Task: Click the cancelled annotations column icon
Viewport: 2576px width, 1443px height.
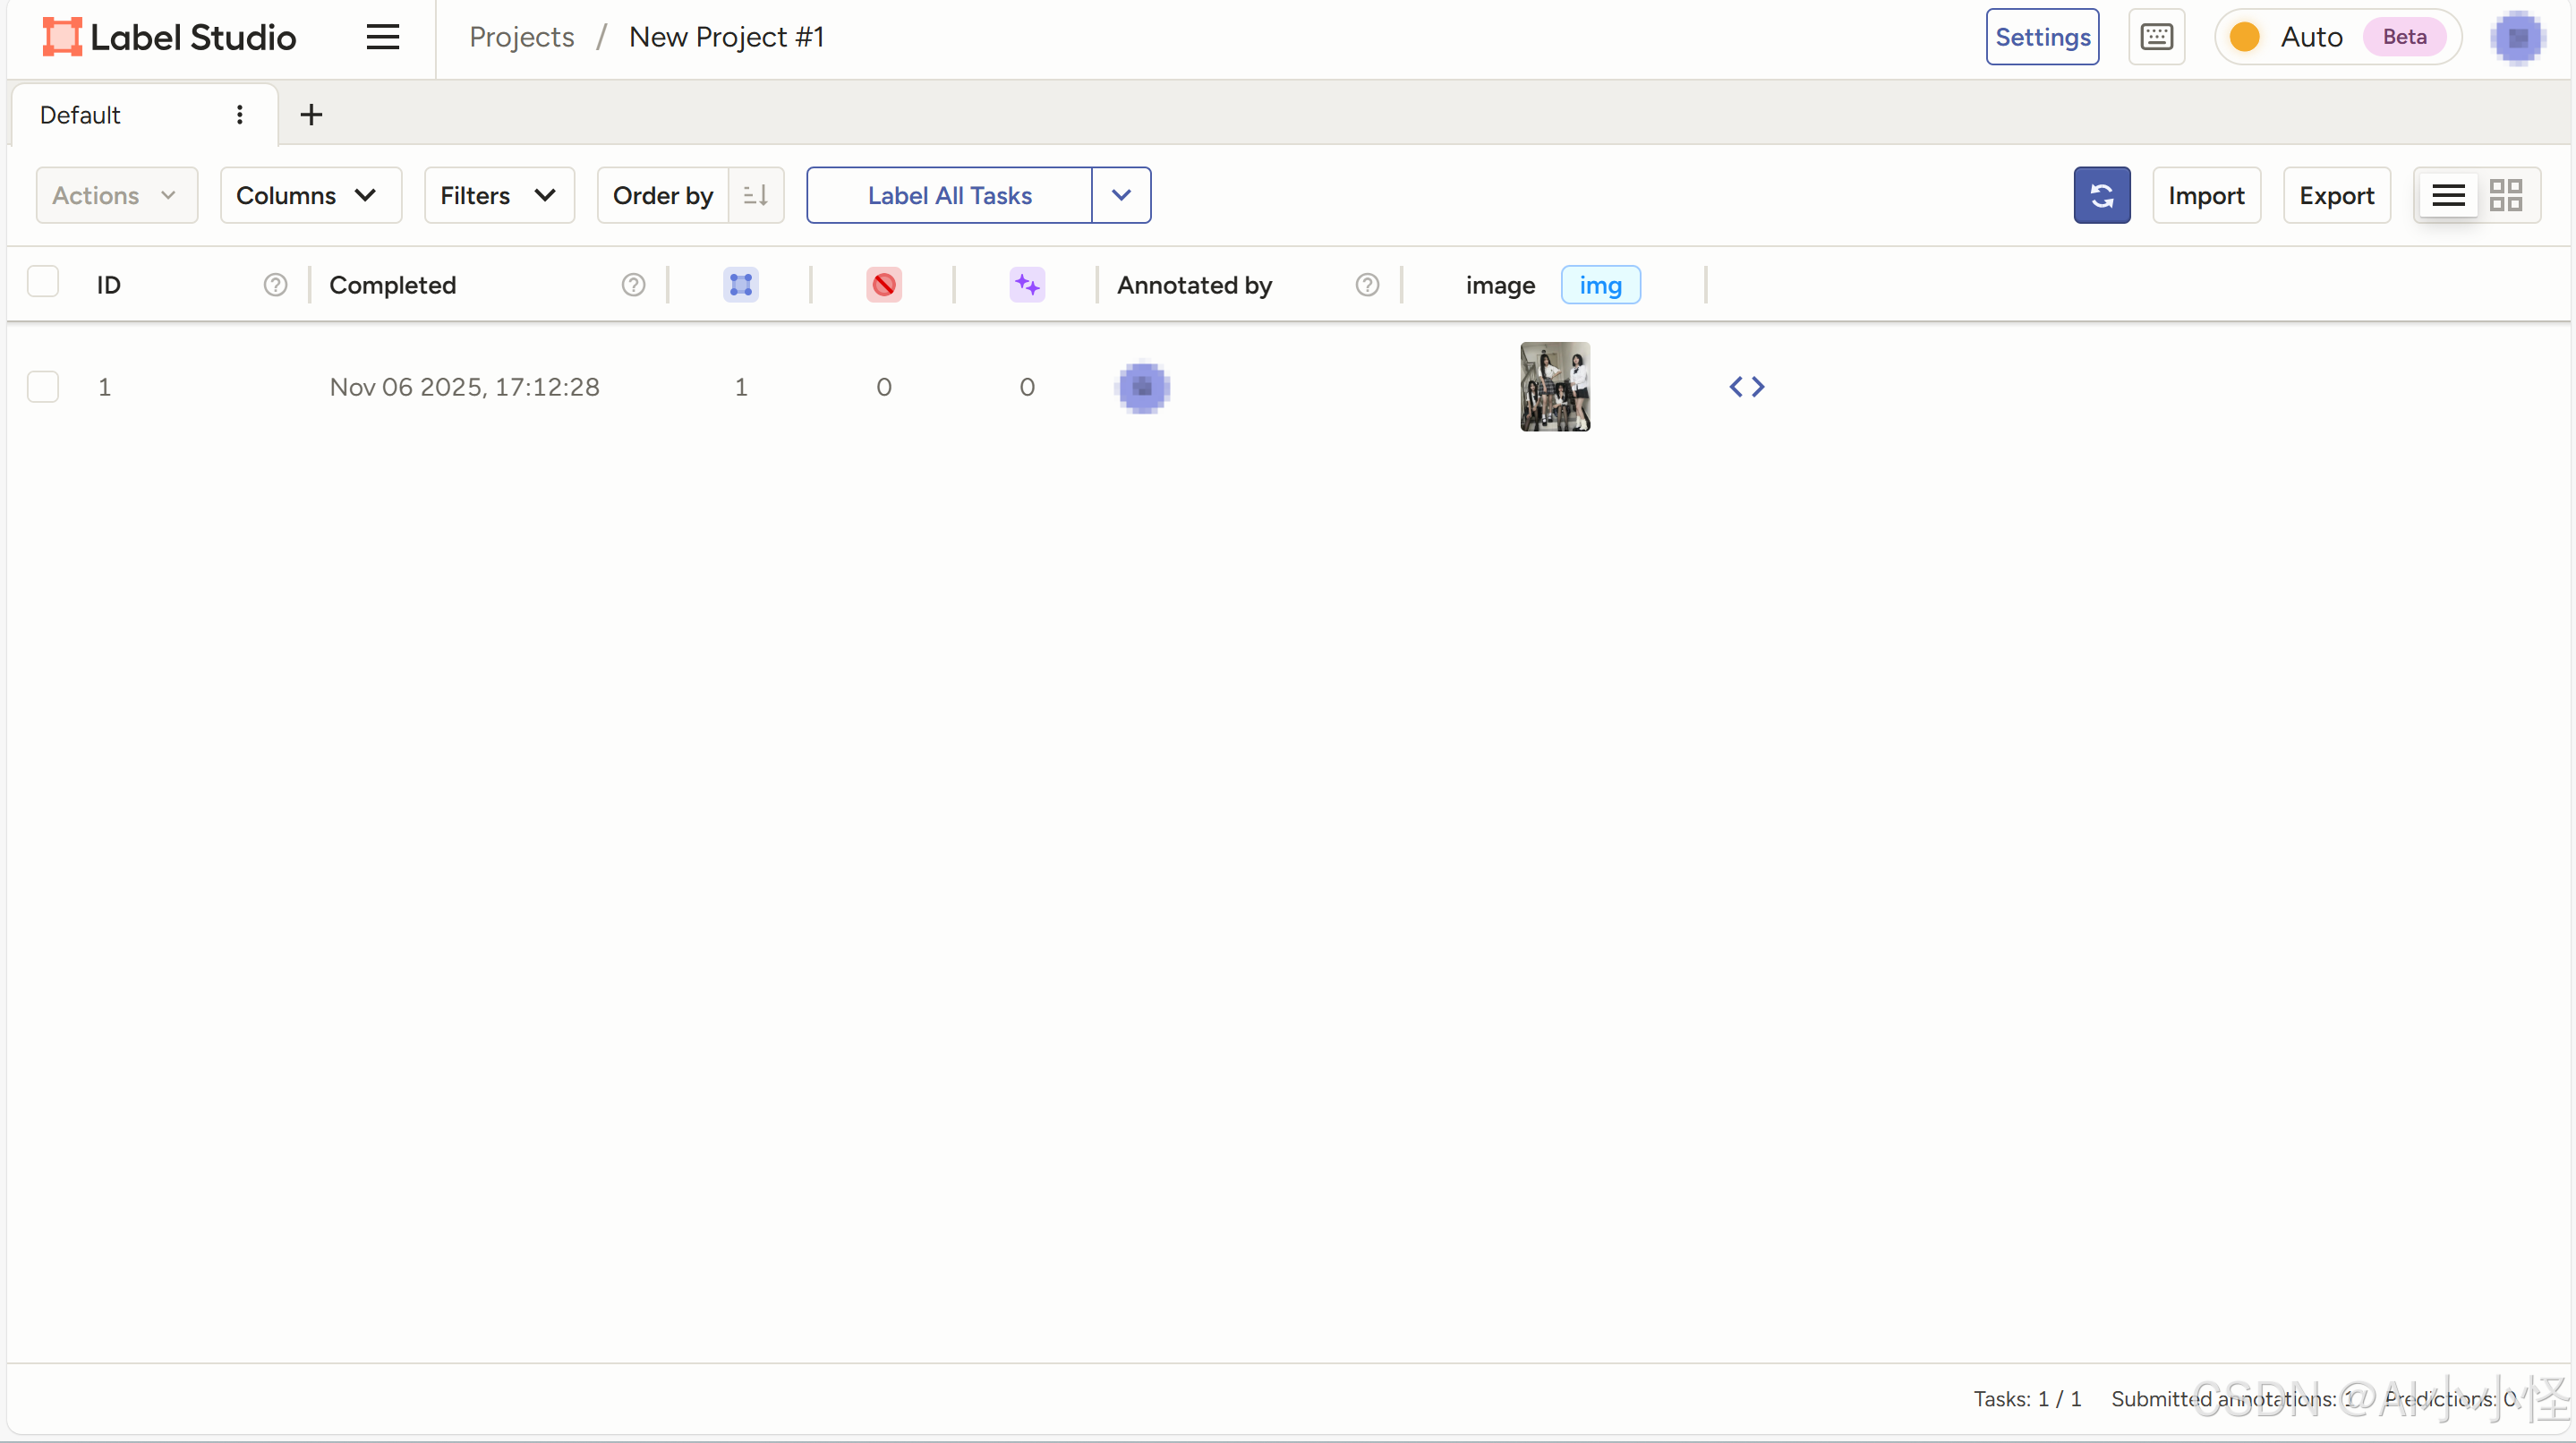Action: point(883,285)
